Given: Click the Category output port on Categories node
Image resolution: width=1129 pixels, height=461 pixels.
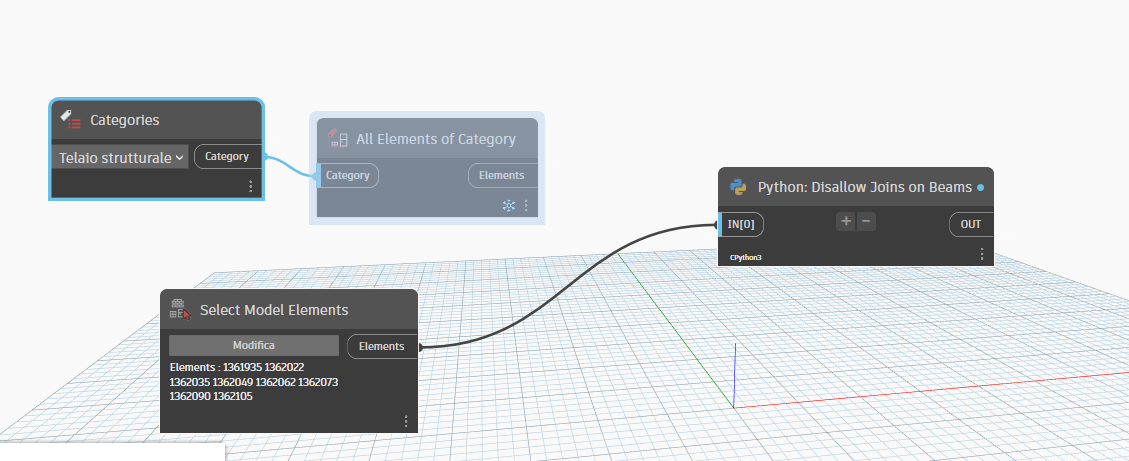Looking at the screenshot, I should pos(227,156).
